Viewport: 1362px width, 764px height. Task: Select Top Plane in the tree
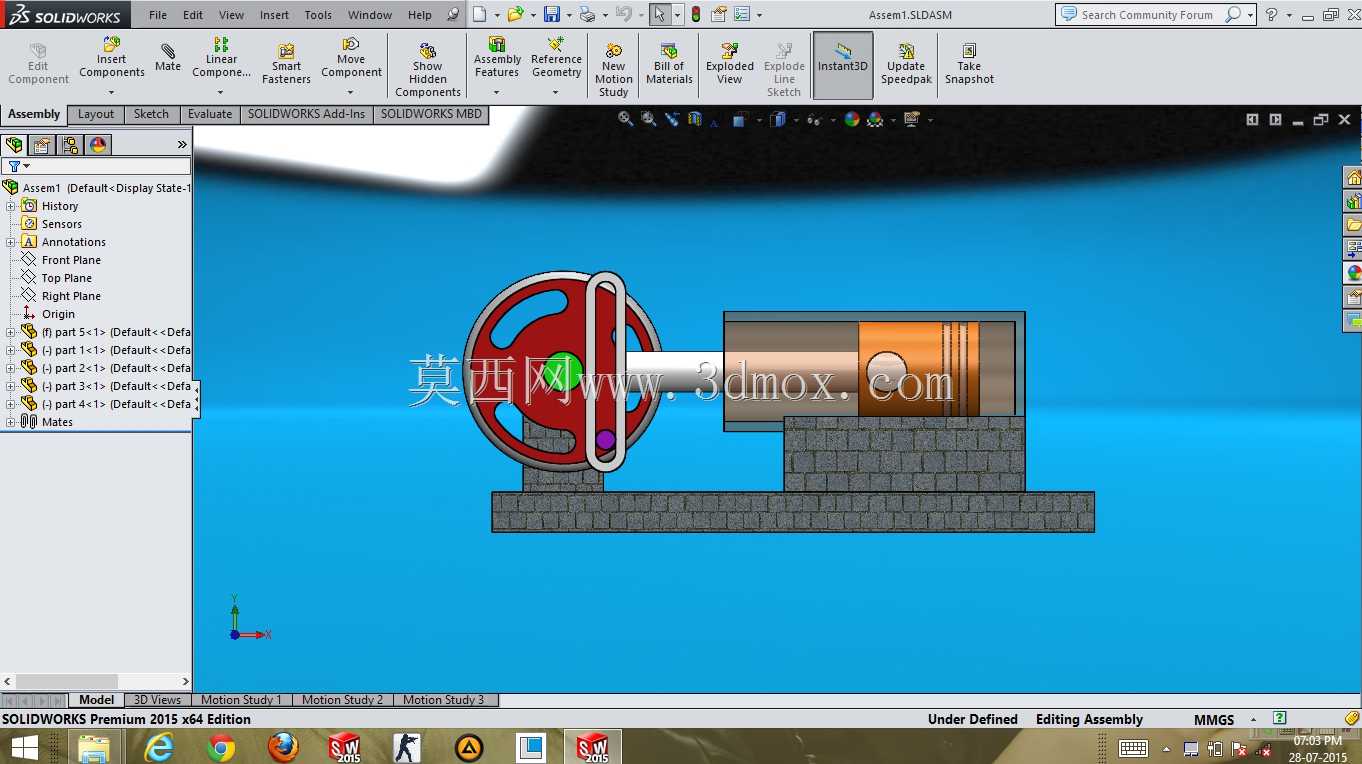click(x=66, y=278)
